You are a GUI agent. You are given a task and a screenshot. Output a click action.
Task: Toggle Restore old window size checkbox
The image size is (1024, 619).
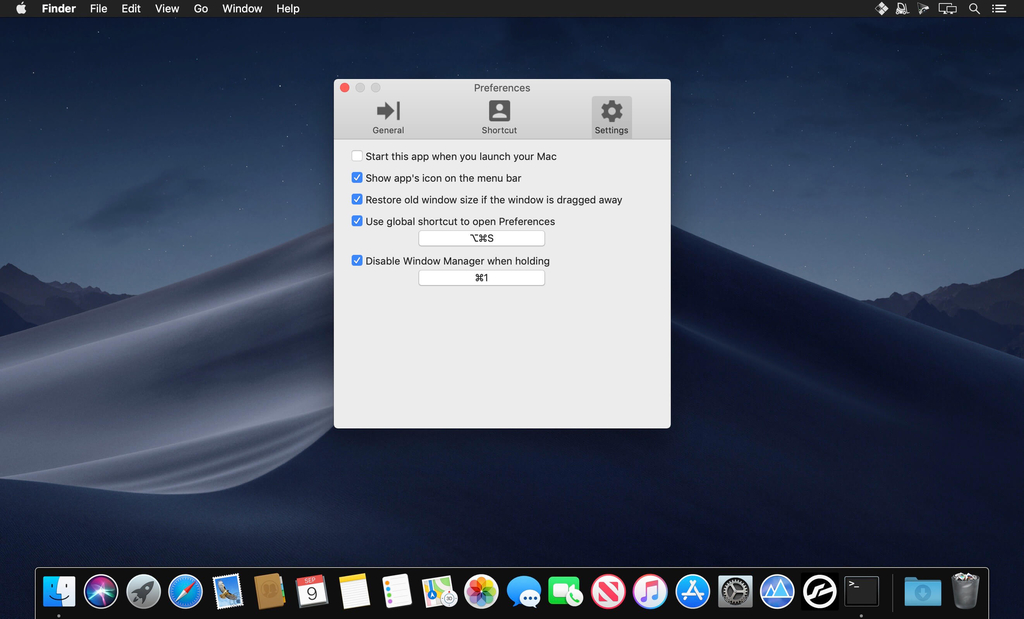(x=357, y=200)
